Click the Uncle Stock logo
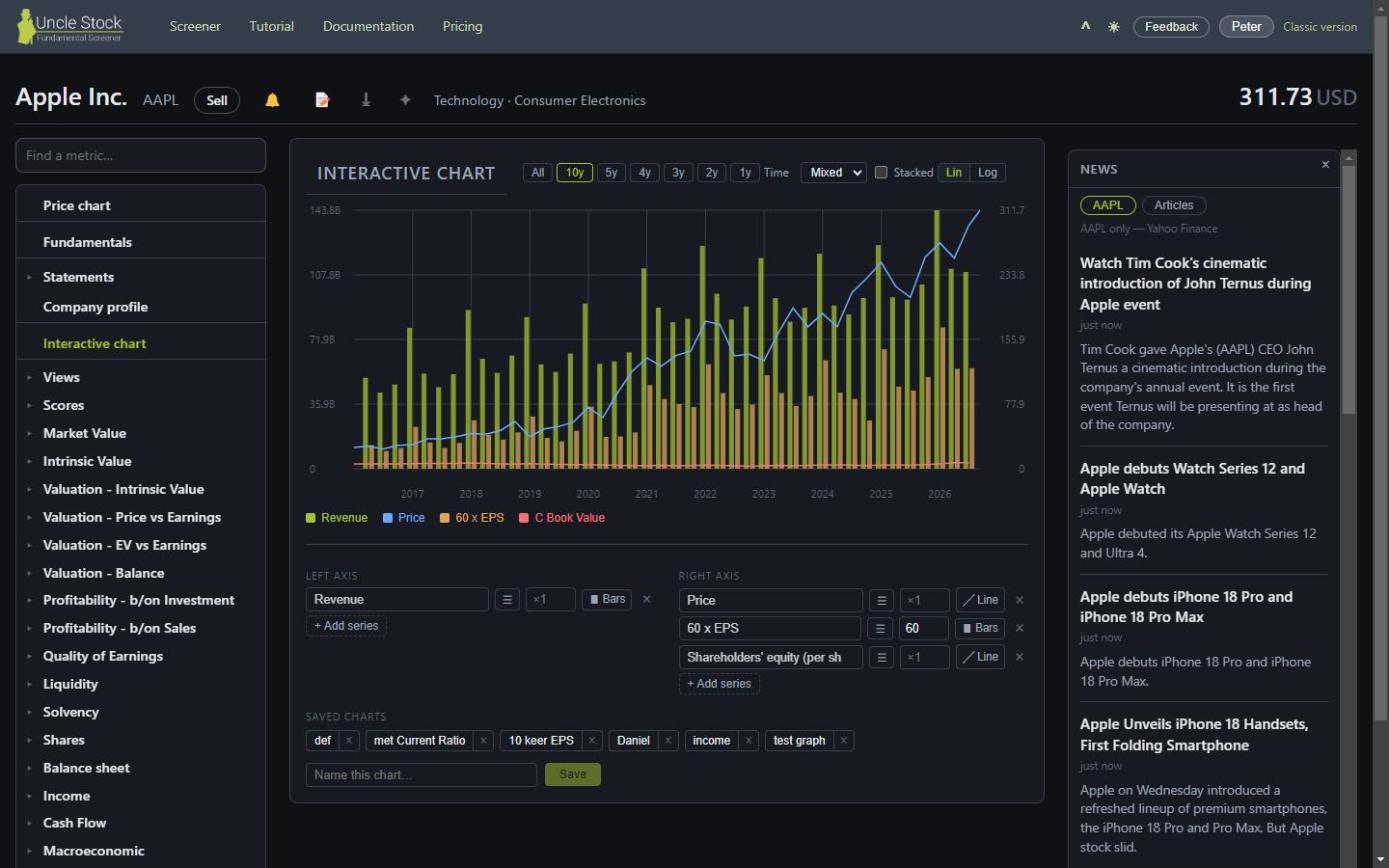The width and height of the screenshot is (1389, 868). [x=70, y=26]
